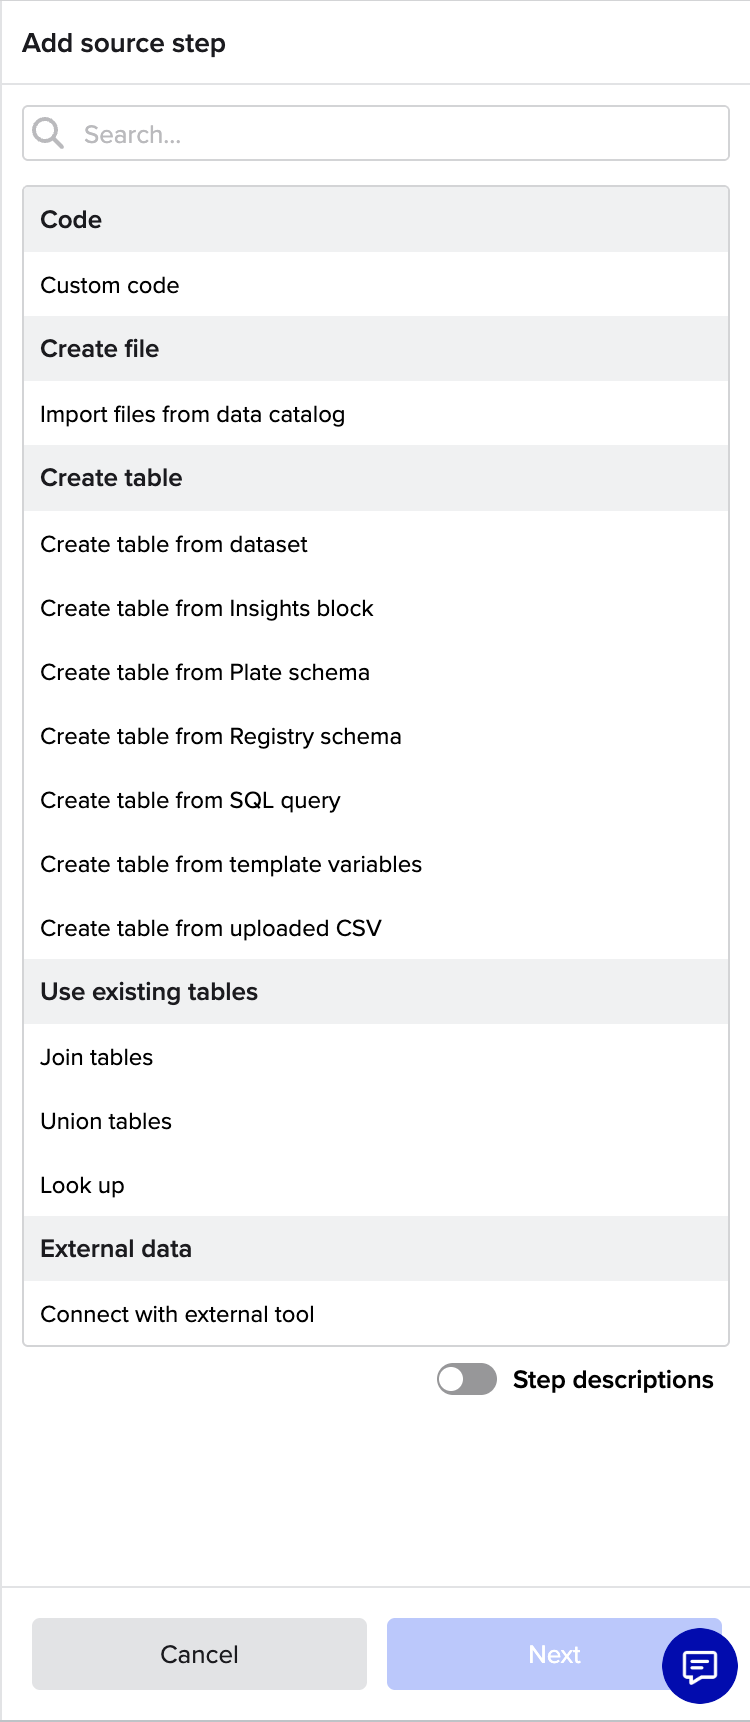Click the Create table section header

pos(376,478)
